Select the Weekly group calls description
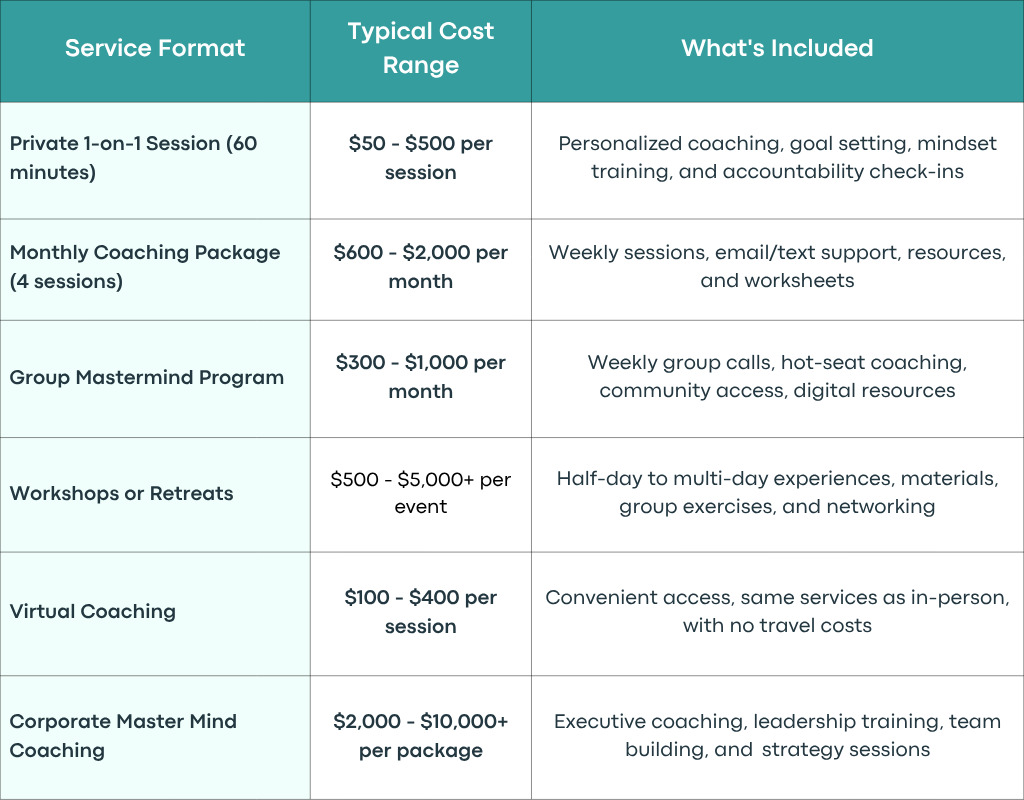This screenshot has width=1024, height=800. 777,379
